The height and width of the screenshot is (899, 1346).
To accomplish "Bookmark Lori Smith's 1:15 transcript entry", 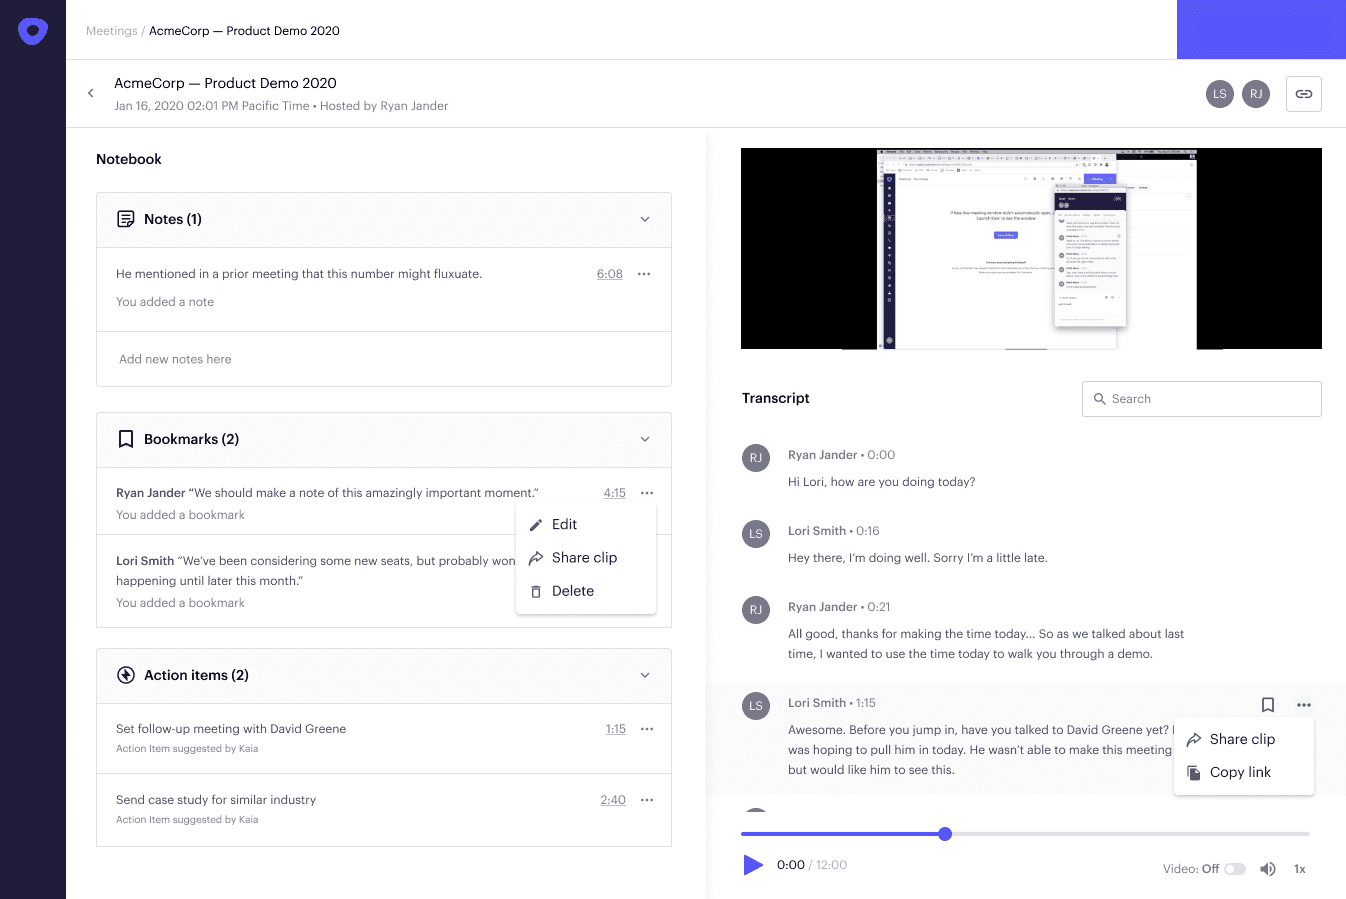I will pos(1267,705).
